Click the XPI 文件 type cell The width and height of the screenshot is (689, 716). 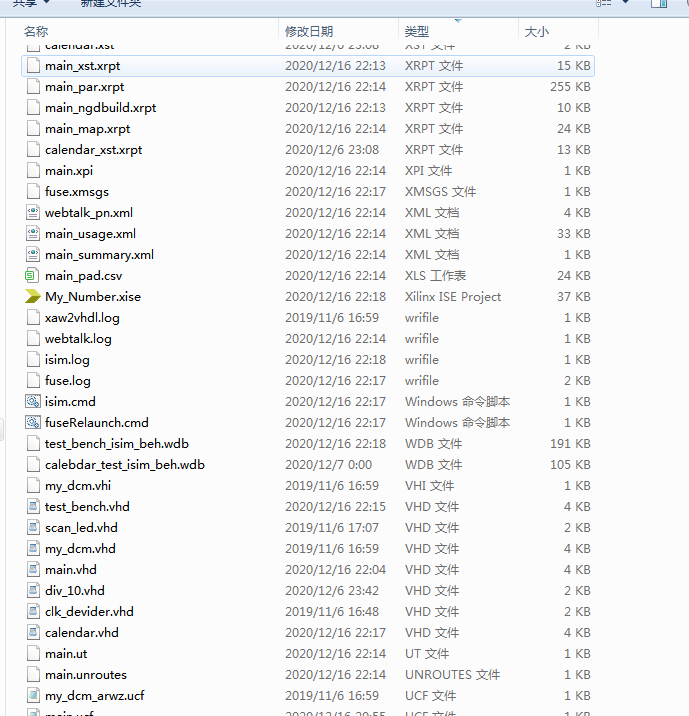click(x=428, y=171)
